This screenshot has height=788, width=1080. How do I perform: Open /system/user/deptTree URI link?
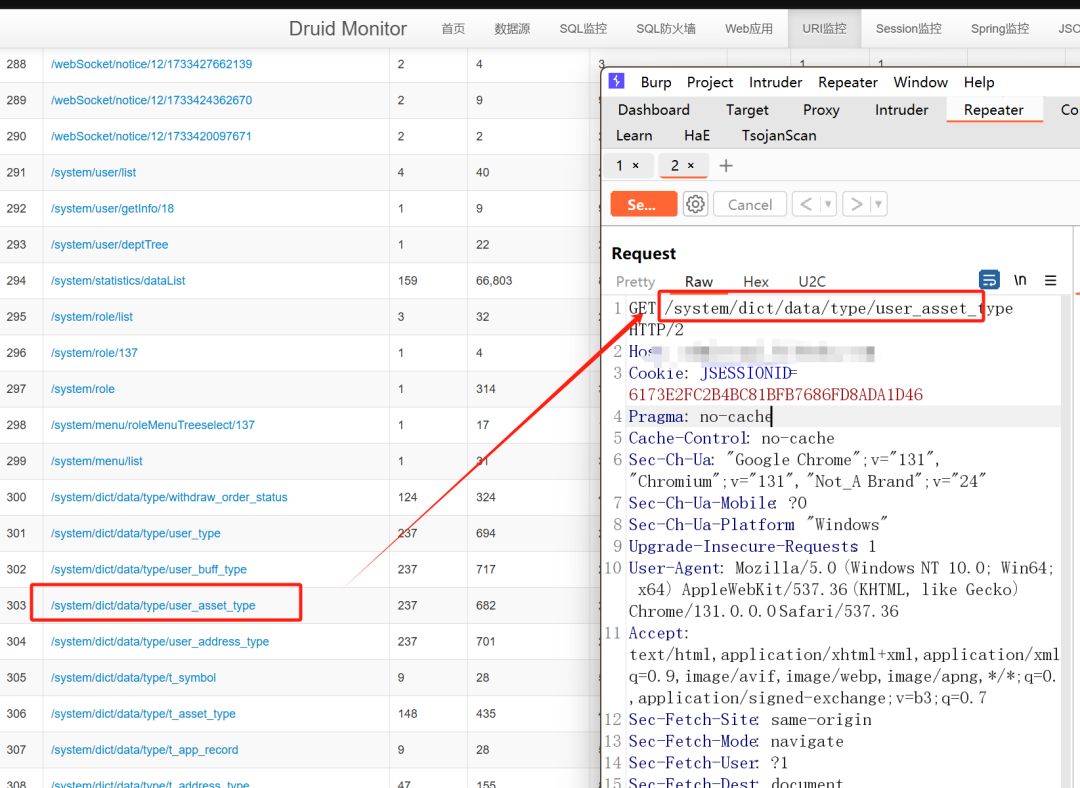109,245
